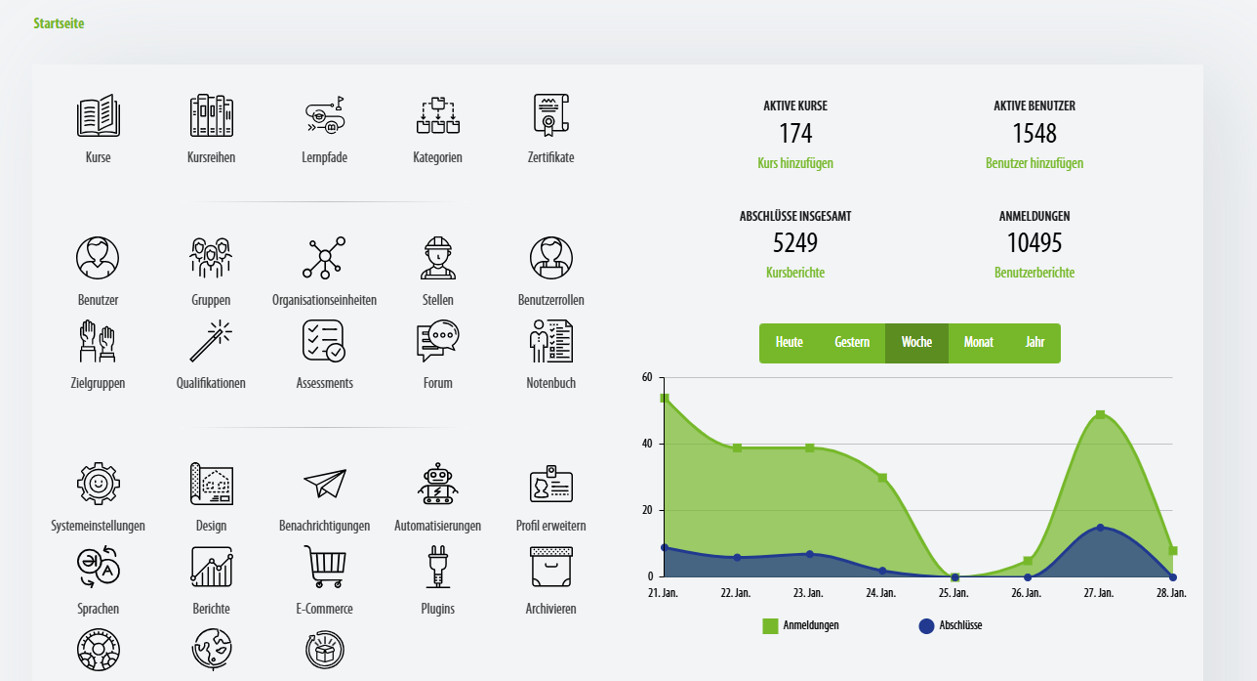Click the Benutzer hinzufügen link

1034,163
